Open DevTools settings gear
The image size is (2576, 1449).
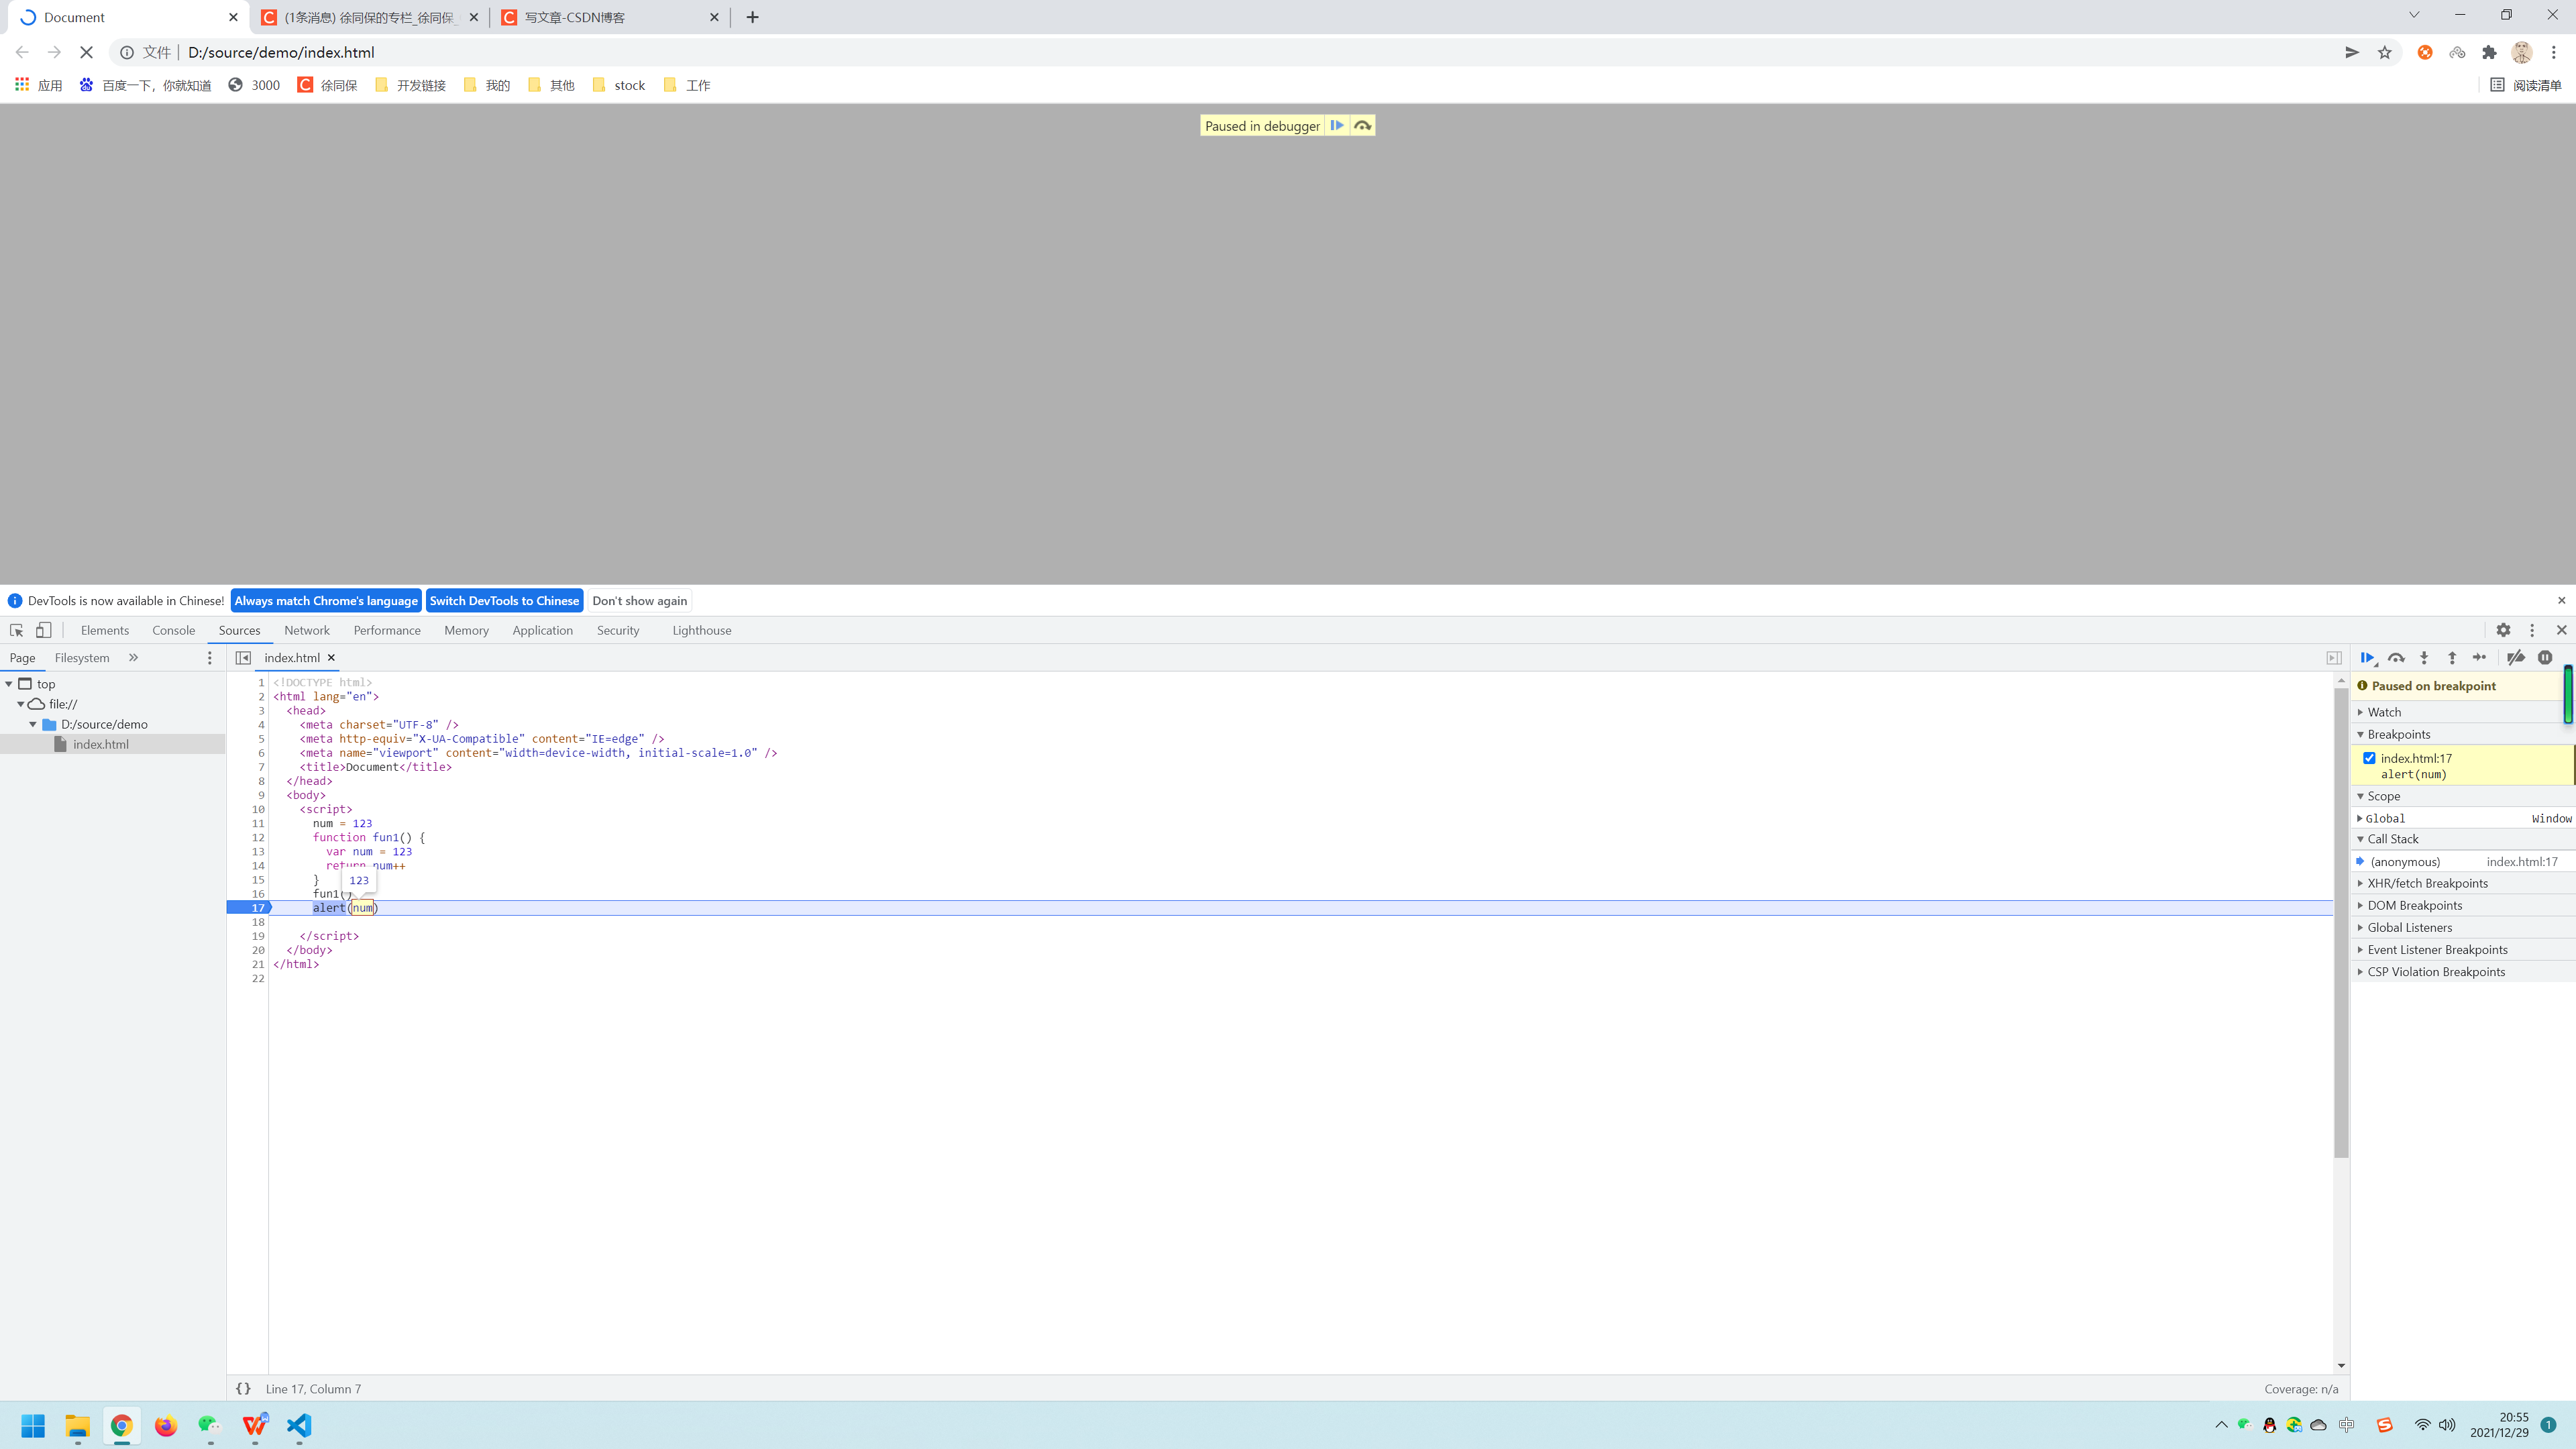pyautogui.click(x=2503, y=630)
